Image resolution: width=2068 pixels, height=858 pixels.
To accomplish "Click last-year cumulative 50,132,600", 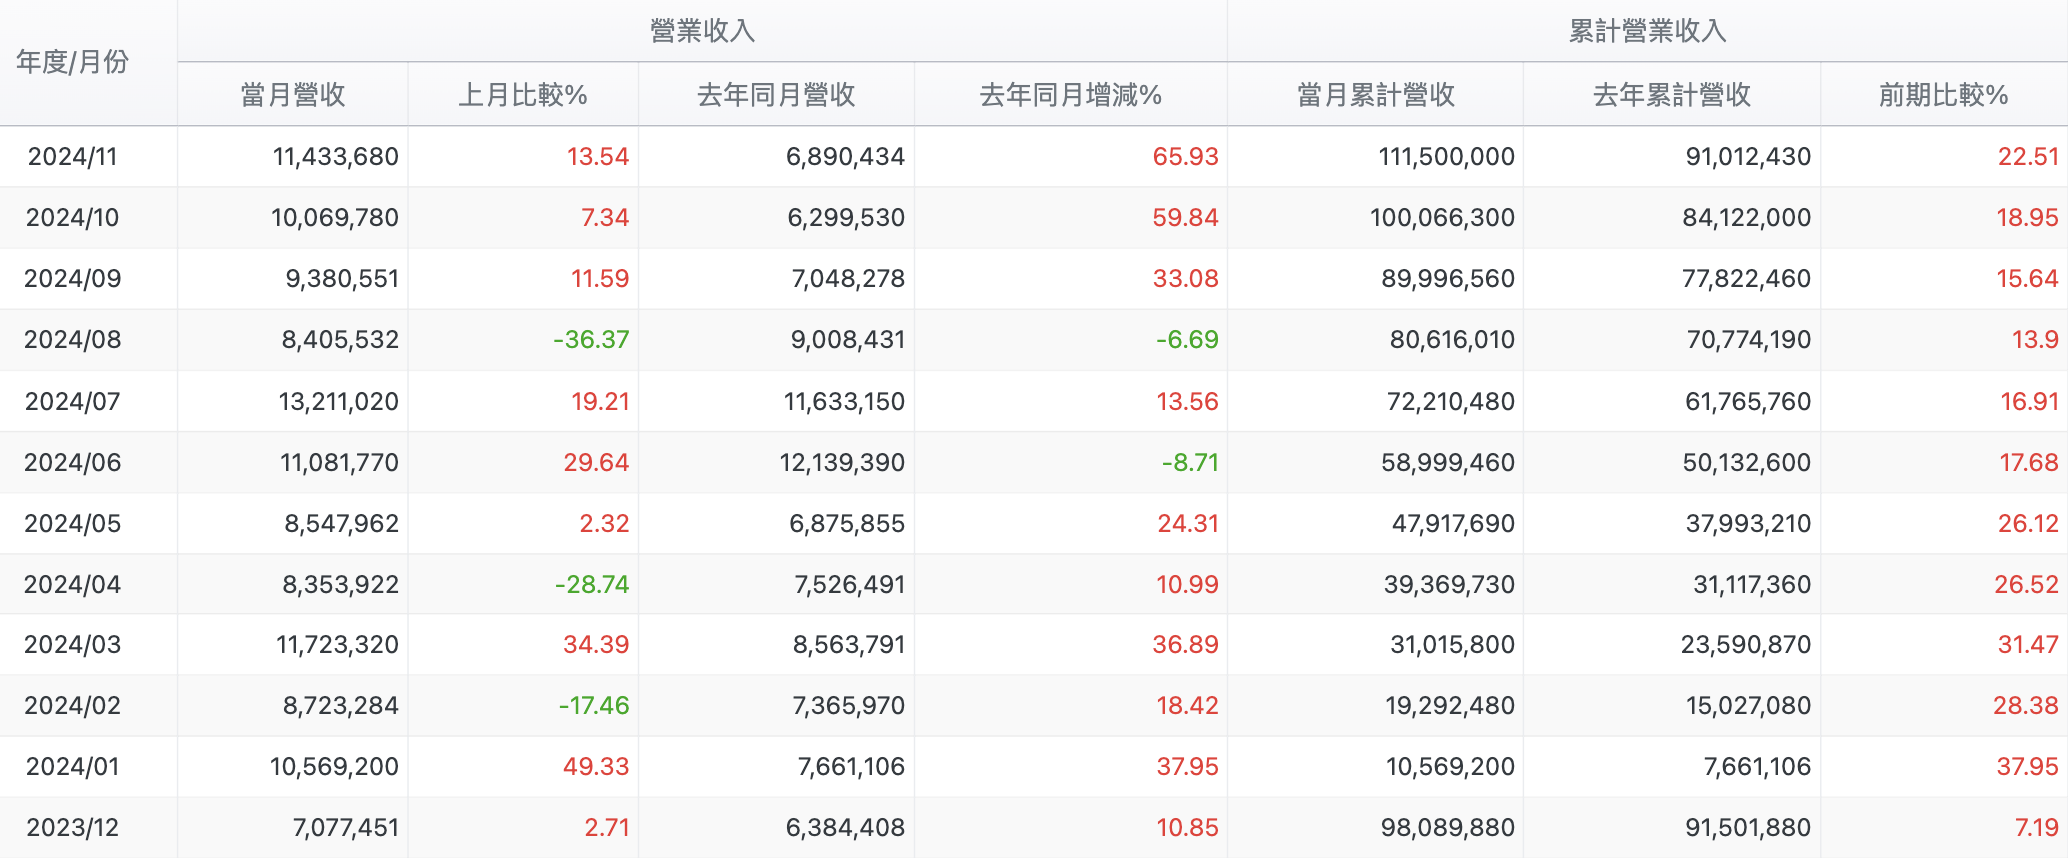I will pos(1747,463).
